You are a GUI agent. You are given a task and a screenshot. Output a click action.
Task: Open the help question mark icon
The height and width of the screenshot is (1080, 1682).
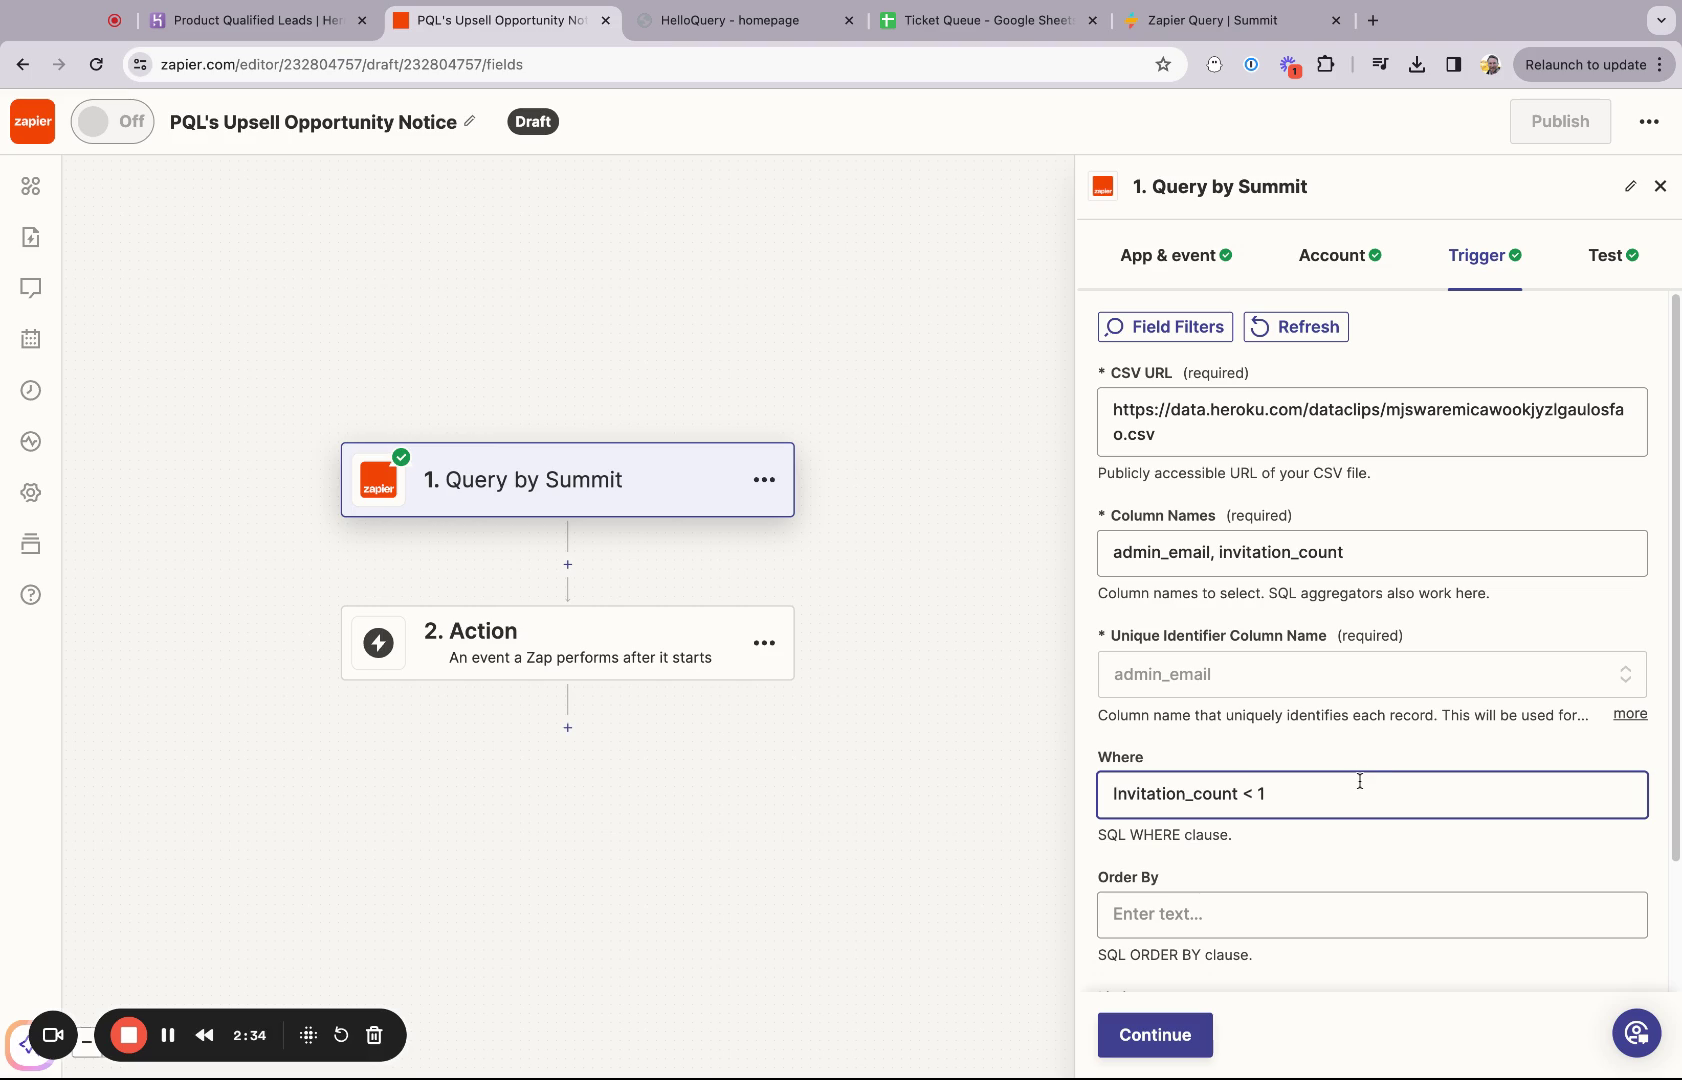point(31,594)
